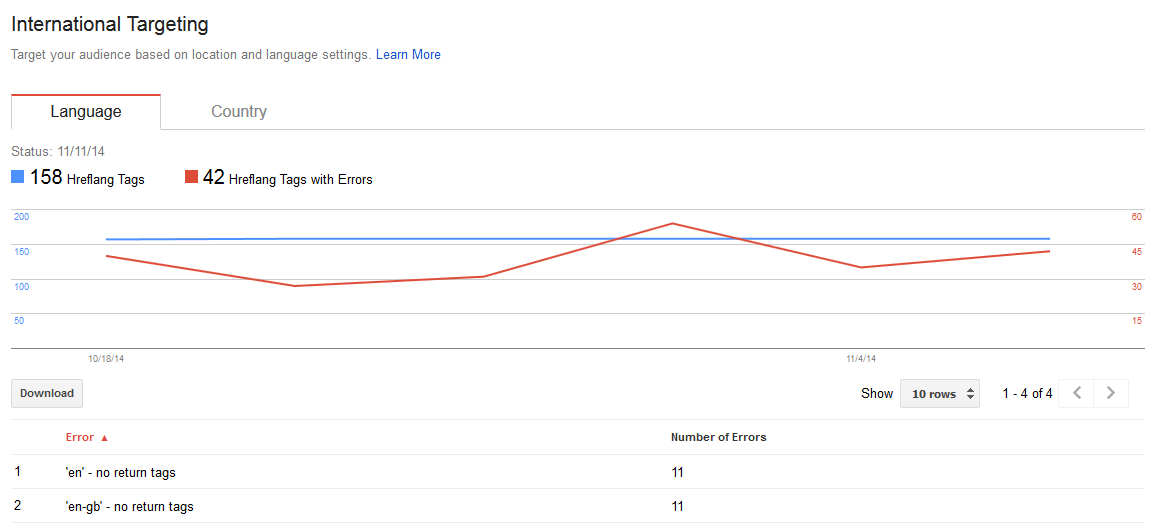Image resolution: width=1157 pixels, height=523 pixels.
Task: Click the 158 Hreflang Tags count
Action: (x=46, y=178)
